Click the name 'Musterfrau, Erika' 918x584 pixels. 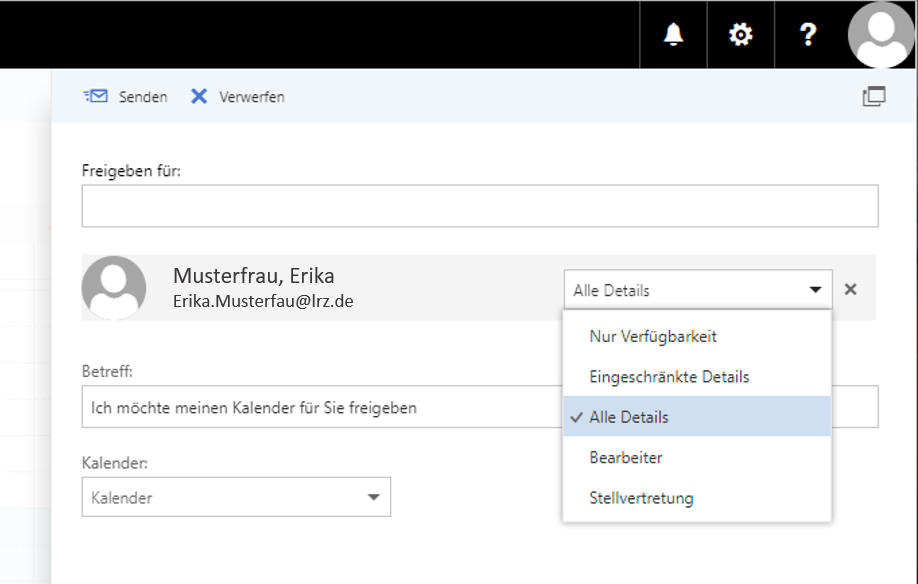(x=253, y=276)
